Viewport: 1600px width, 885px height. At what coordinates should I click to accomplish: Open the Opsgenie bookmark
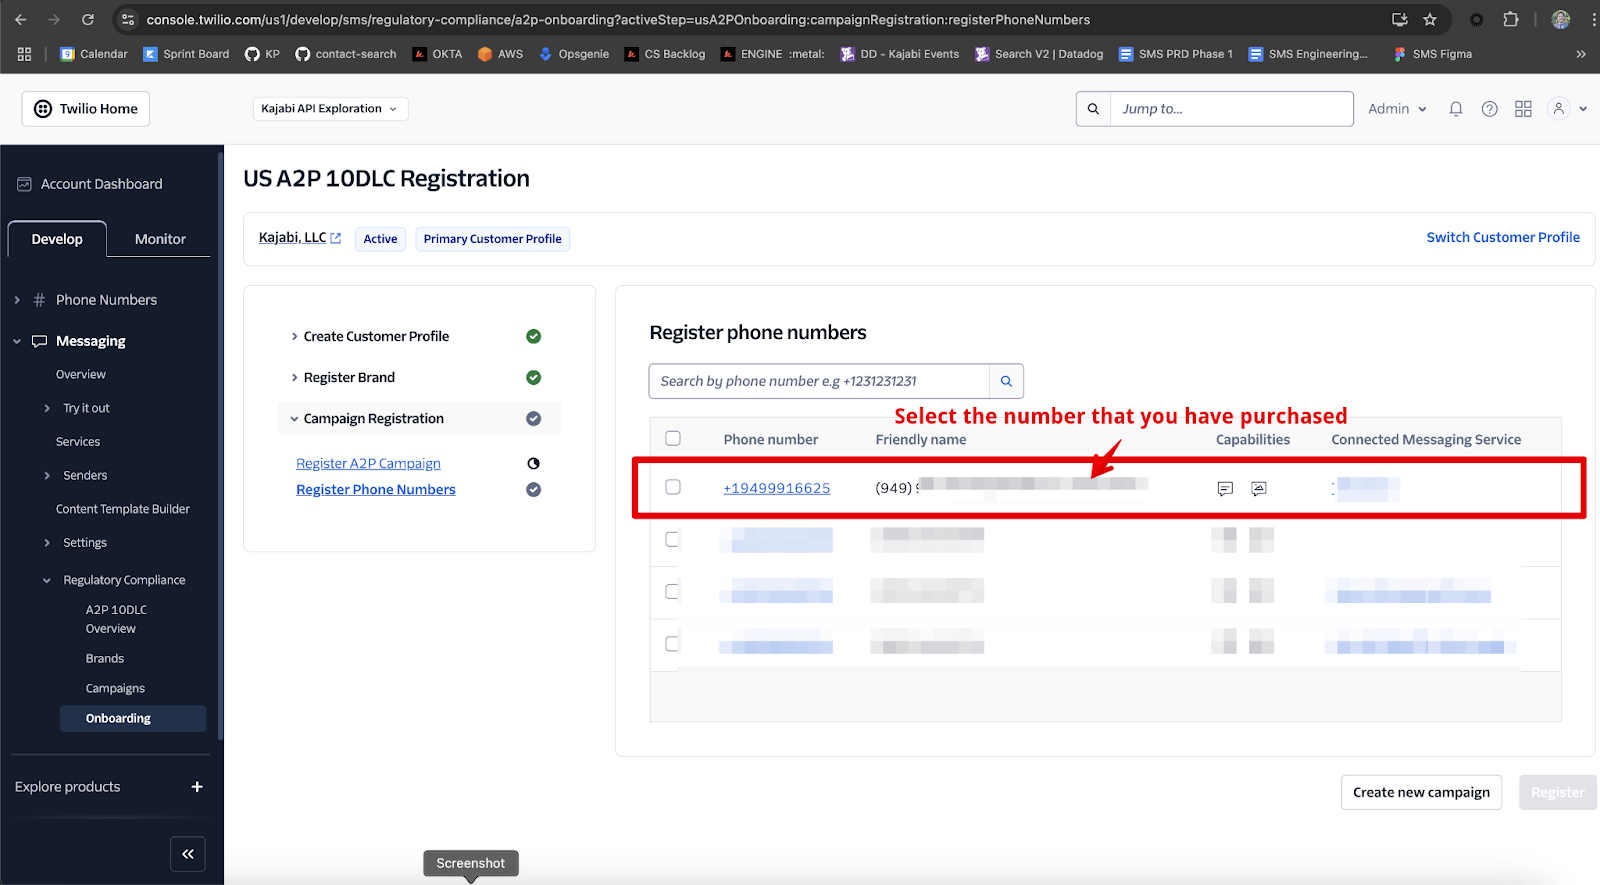click(x=574, y=54)
